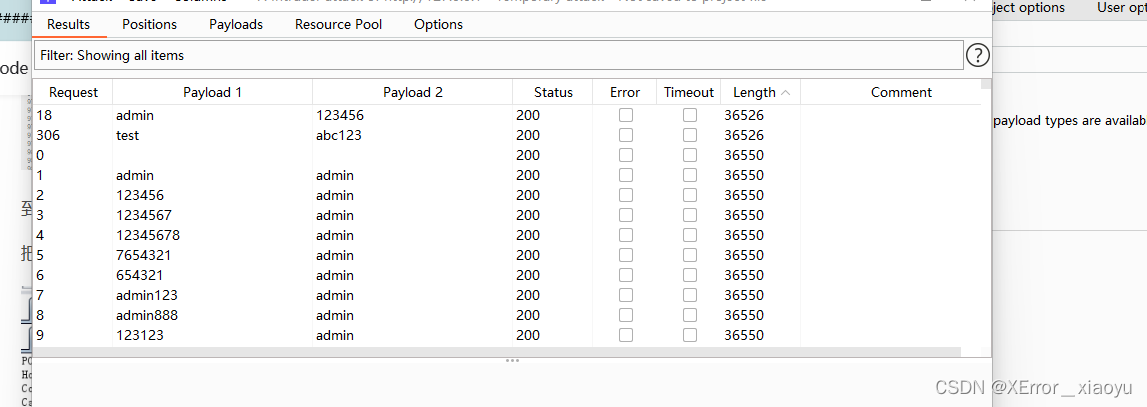Click the Results tab
Image resolution: width=1147 pixels, height=407 pixels.
click(68, 24)
